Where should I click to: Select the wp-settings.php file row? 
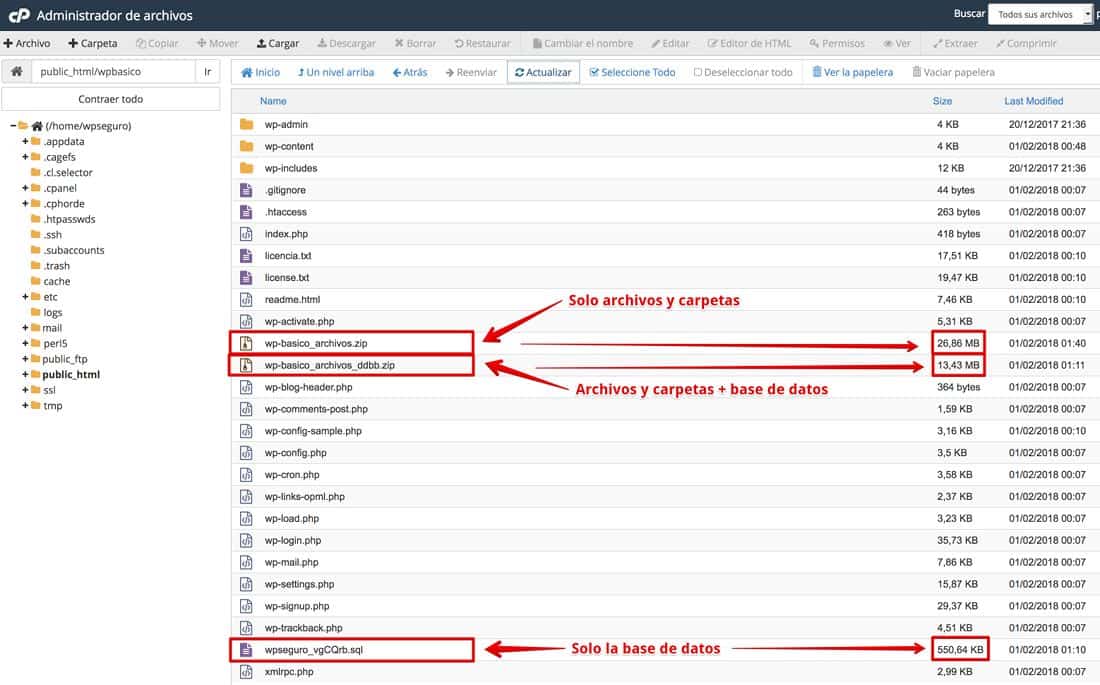point(665,584)
